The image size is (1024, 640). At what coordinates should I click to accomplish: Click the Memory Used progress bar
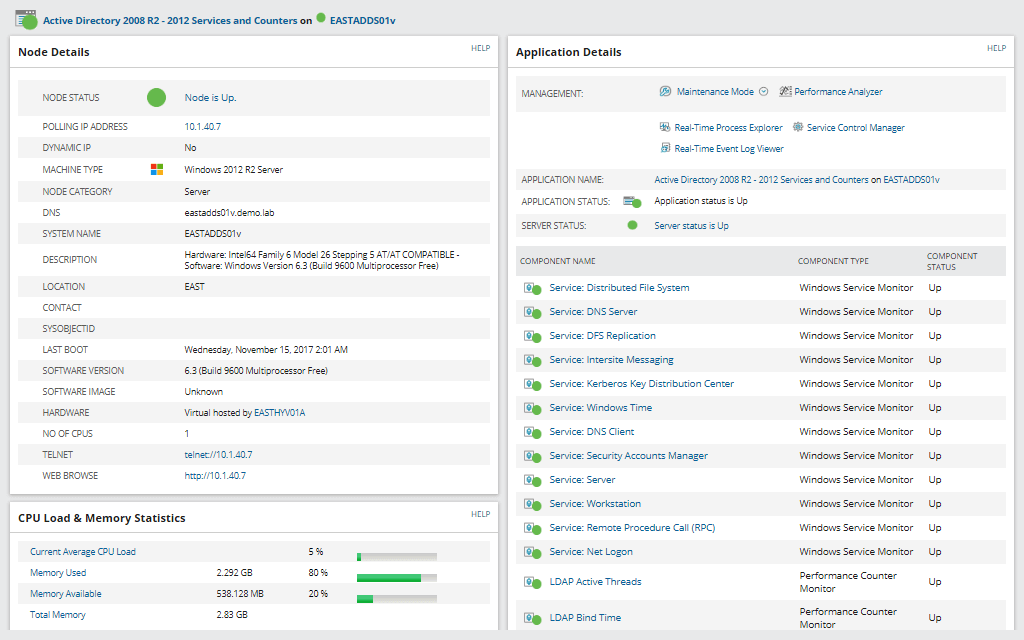point(397,577)
